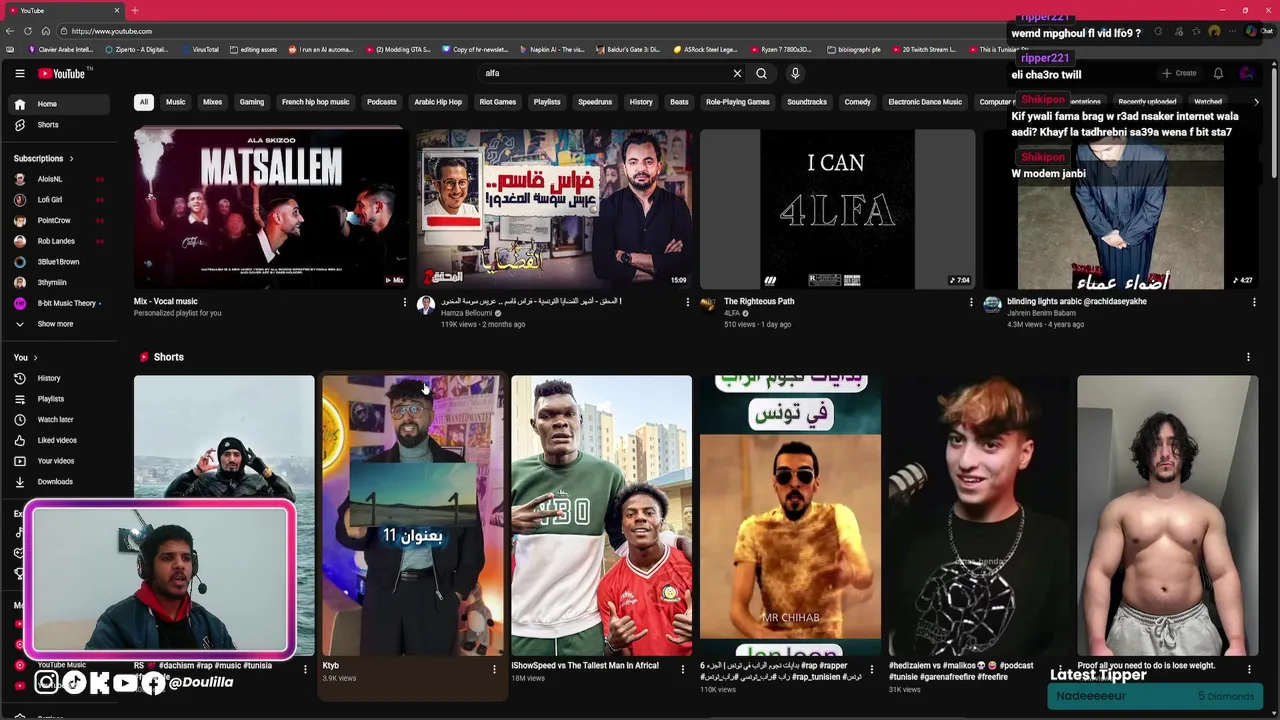This screenshot has height=720, width=1280.
Task: Play the MATSALLEM mix thumbnail
Action: click(x=271, y=208)
